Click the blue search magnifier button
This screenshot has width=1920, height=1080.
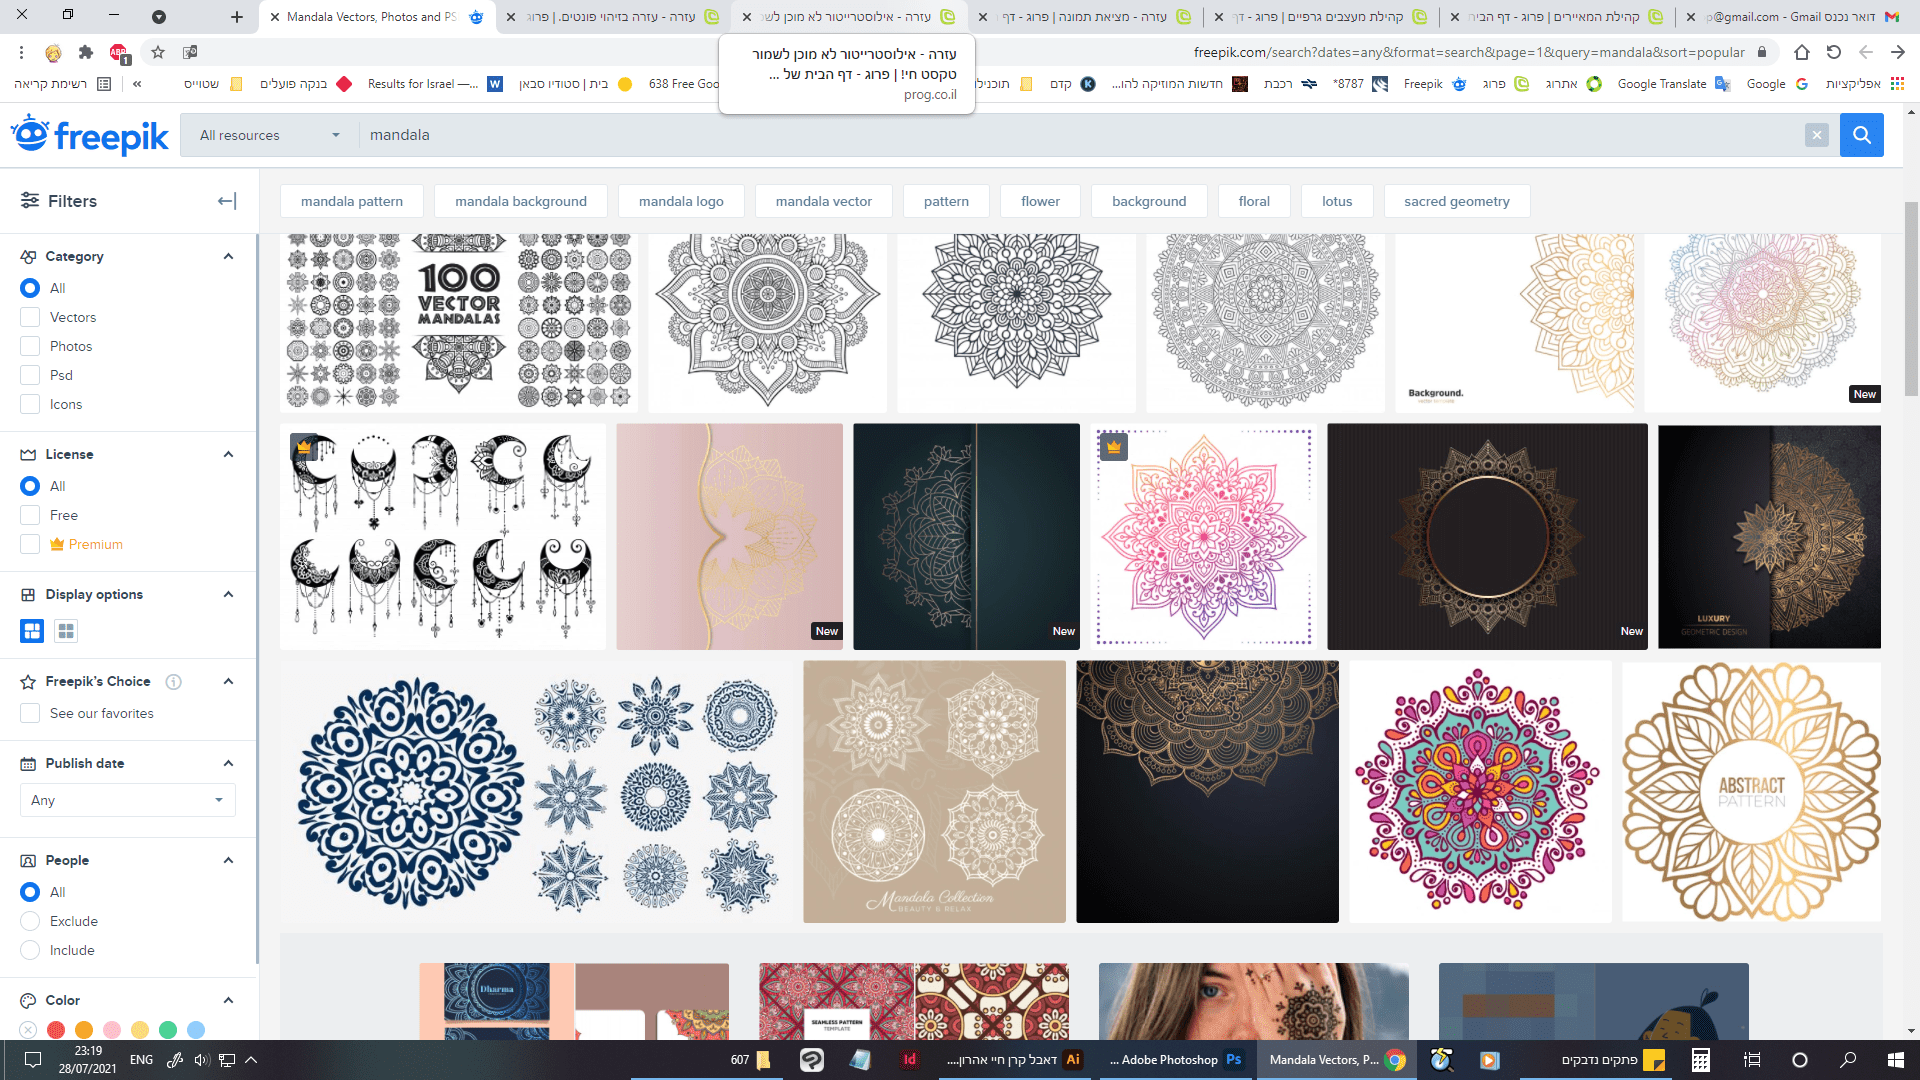pyautogui.click(x=1861, y=135)
